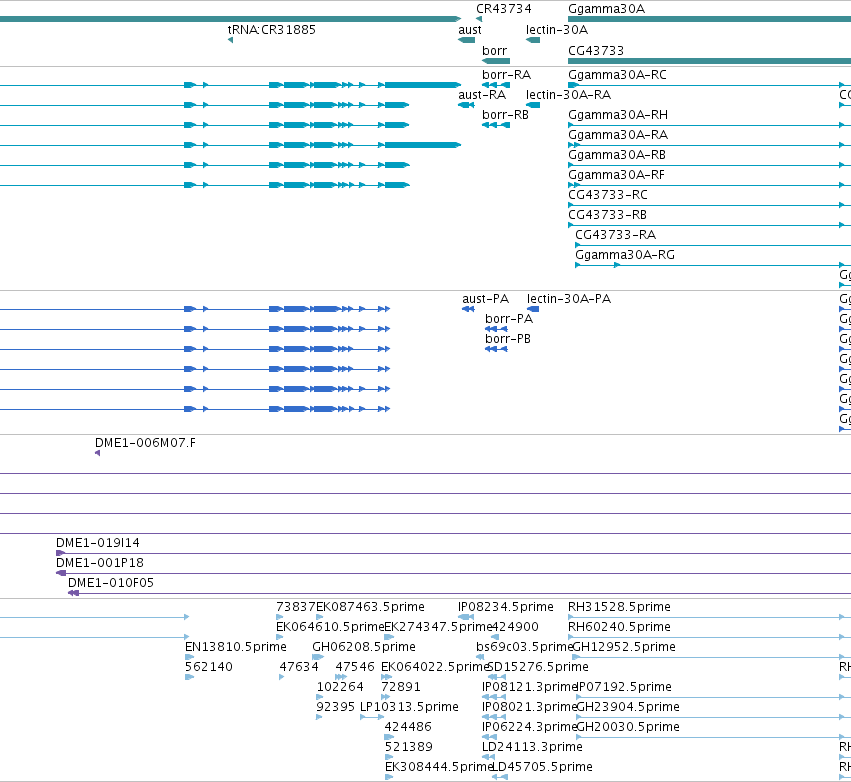Select the EN13810.5prime EST label
Image resolution: width=851 pixels, height=782 pixels.
(236, 647)
